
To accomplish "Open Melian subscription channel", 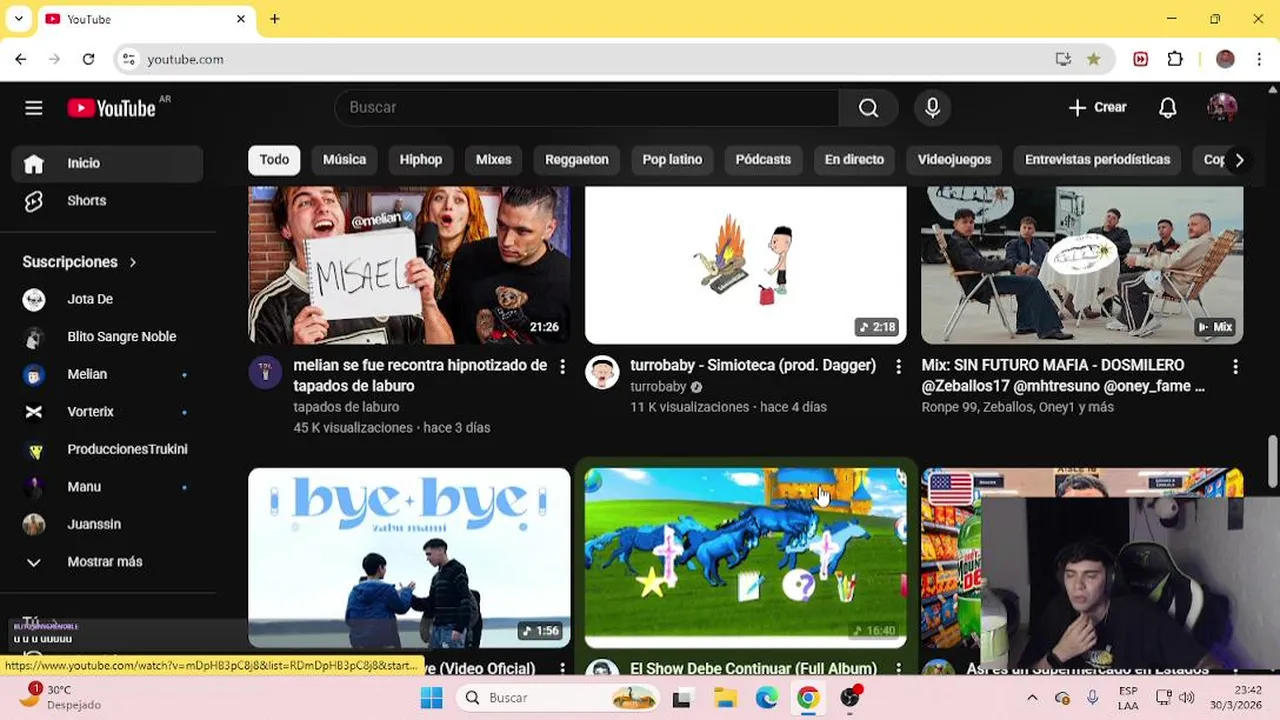I will [107, 374].
